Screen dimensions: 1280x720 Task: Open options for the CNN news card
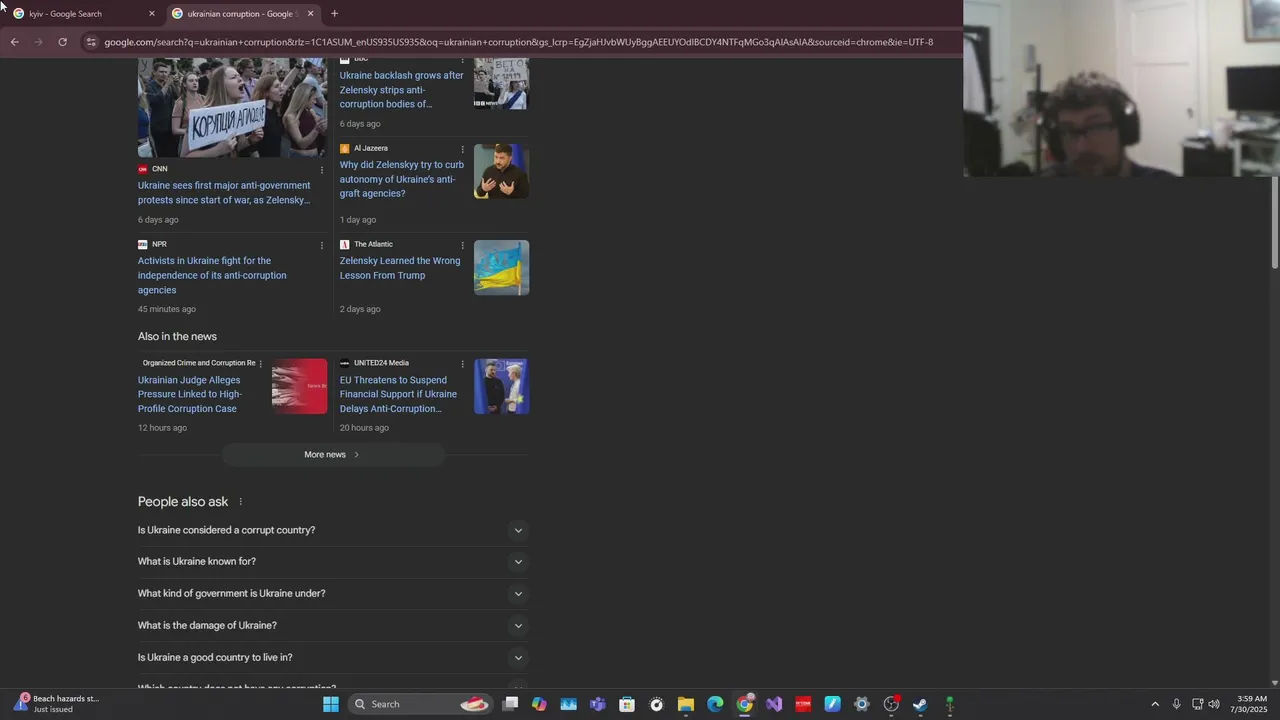[322, 170]
